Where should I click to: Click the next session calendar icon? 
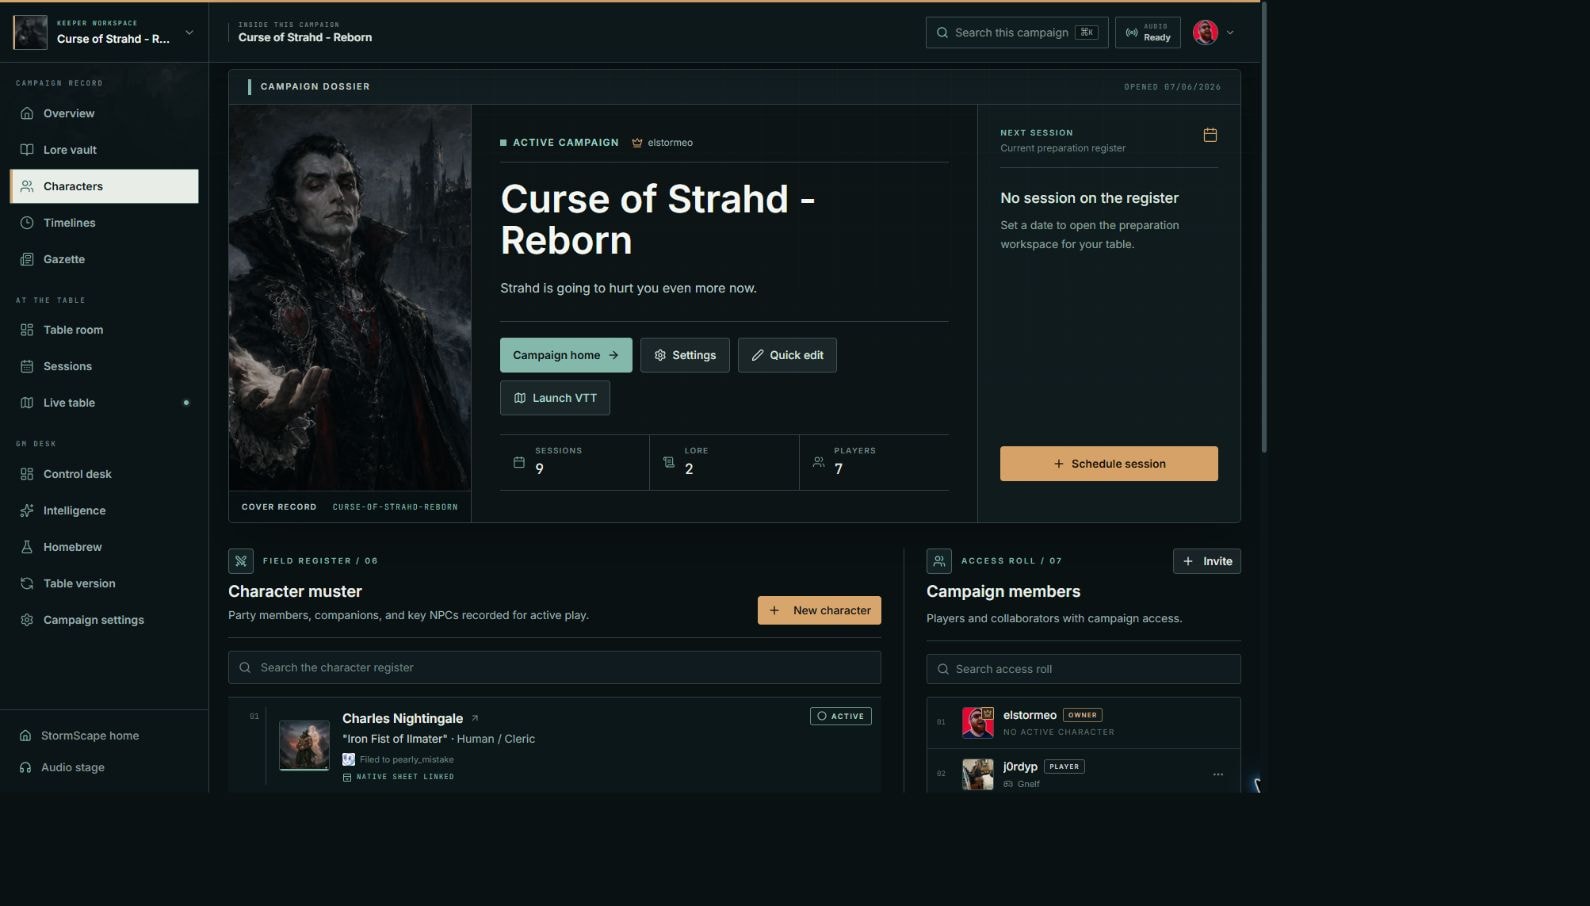(1210, 135)
